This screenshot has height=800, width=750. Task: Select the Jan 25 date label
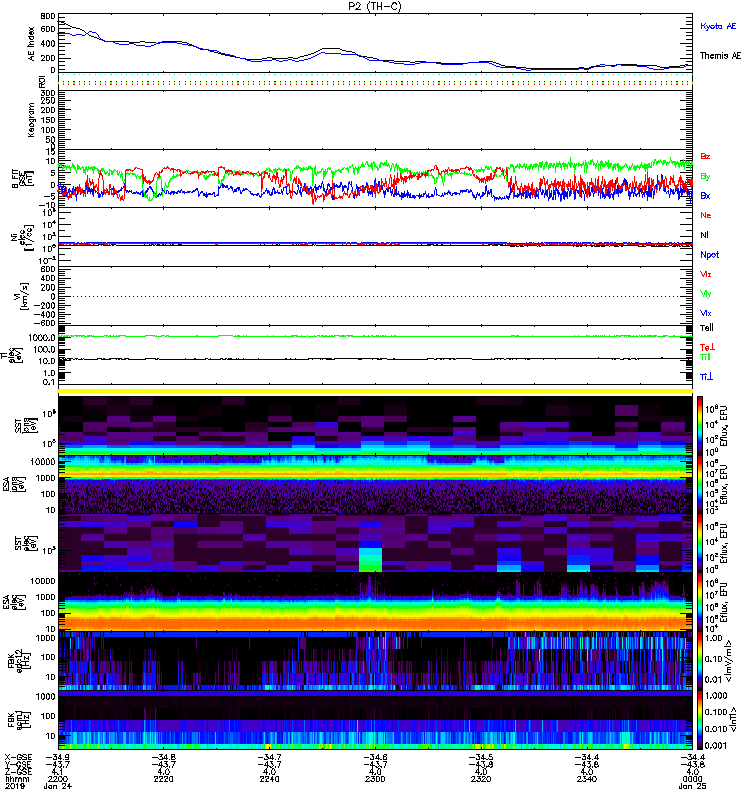click(x=693, y=786)
